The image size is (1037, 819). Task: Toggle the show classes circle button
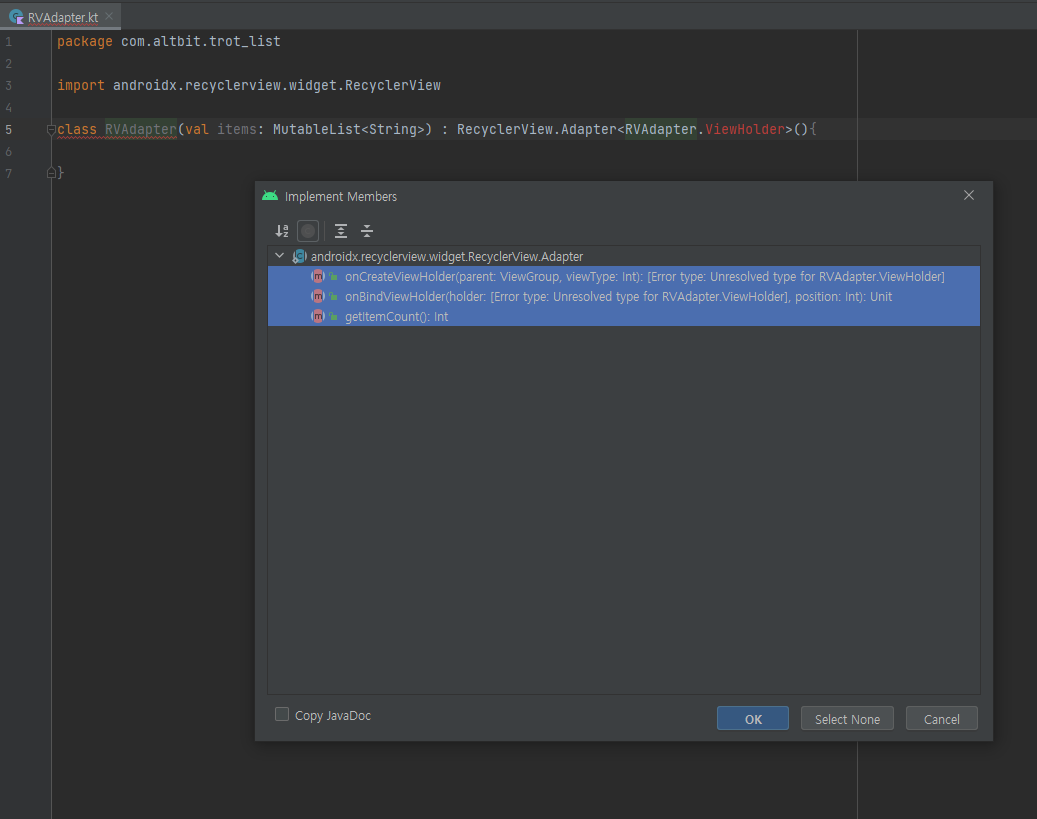tap(308, 231)
